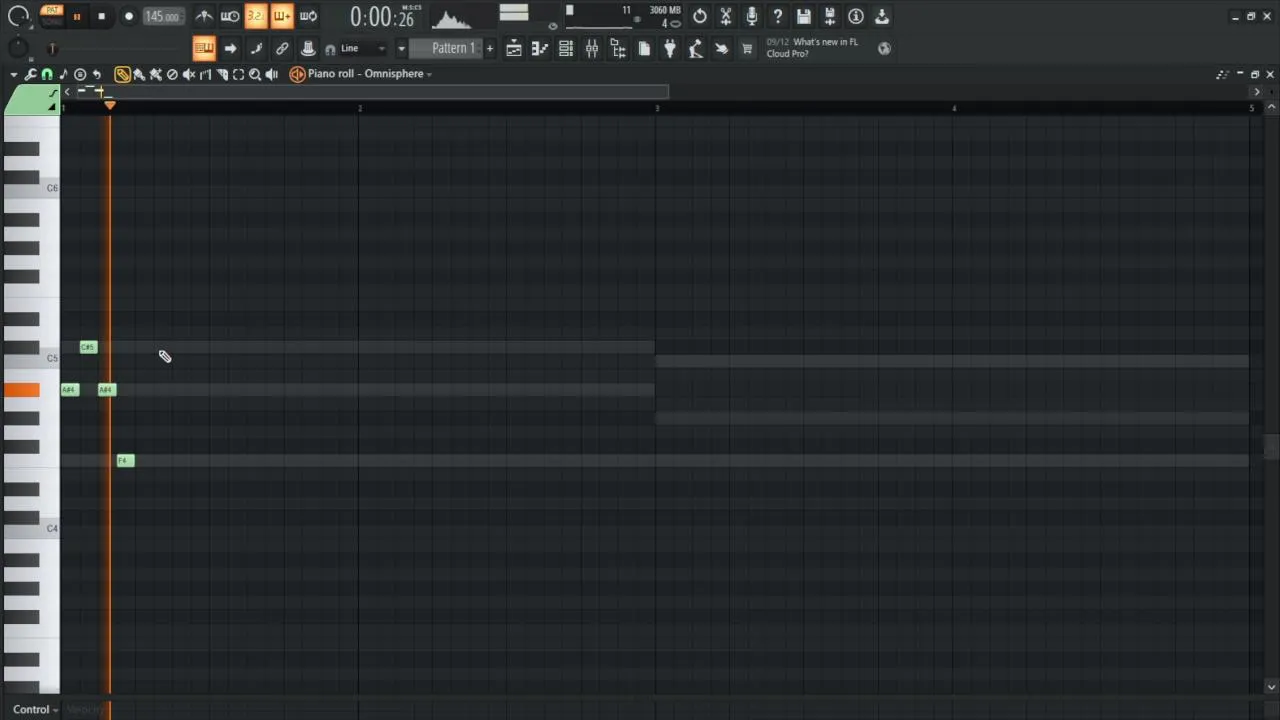Viewport: 1280px width, 720px height.
Task: Open the help question mark icon
Action: [x=778, y=16]
